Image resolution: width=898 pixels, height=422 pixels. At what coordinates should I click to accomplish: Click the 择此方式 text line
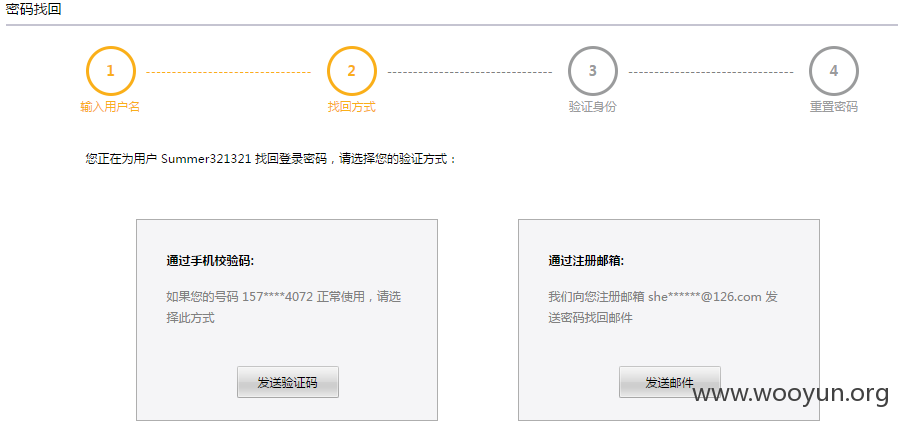coord(190,318)
